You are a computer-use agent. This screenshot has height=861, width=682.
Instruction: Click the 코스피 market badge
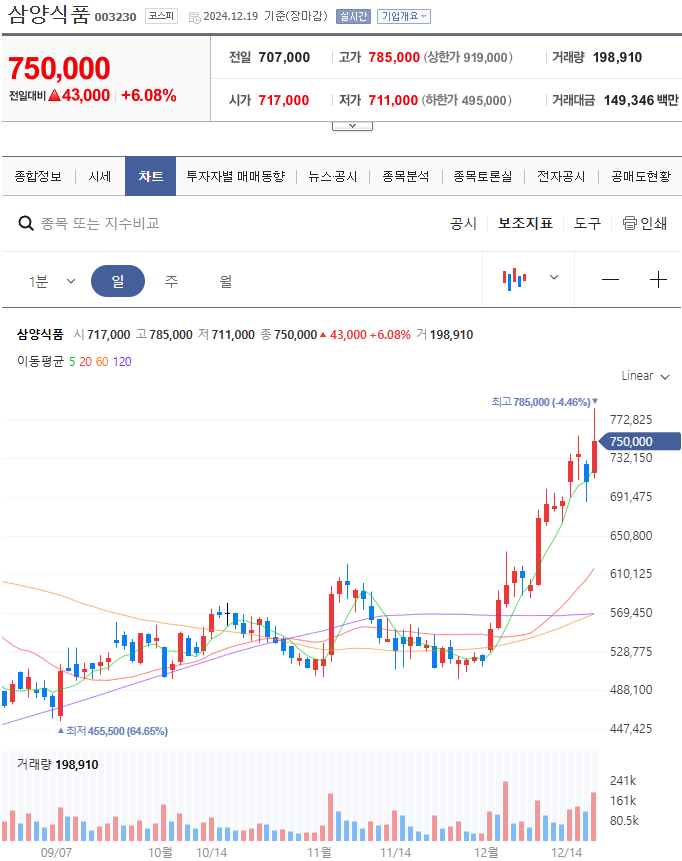(161, 16)
